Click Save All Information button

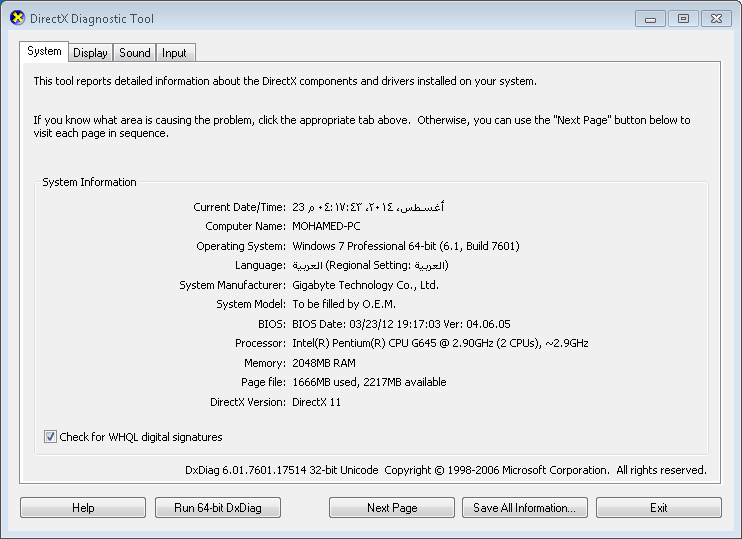tap(525, 508)
